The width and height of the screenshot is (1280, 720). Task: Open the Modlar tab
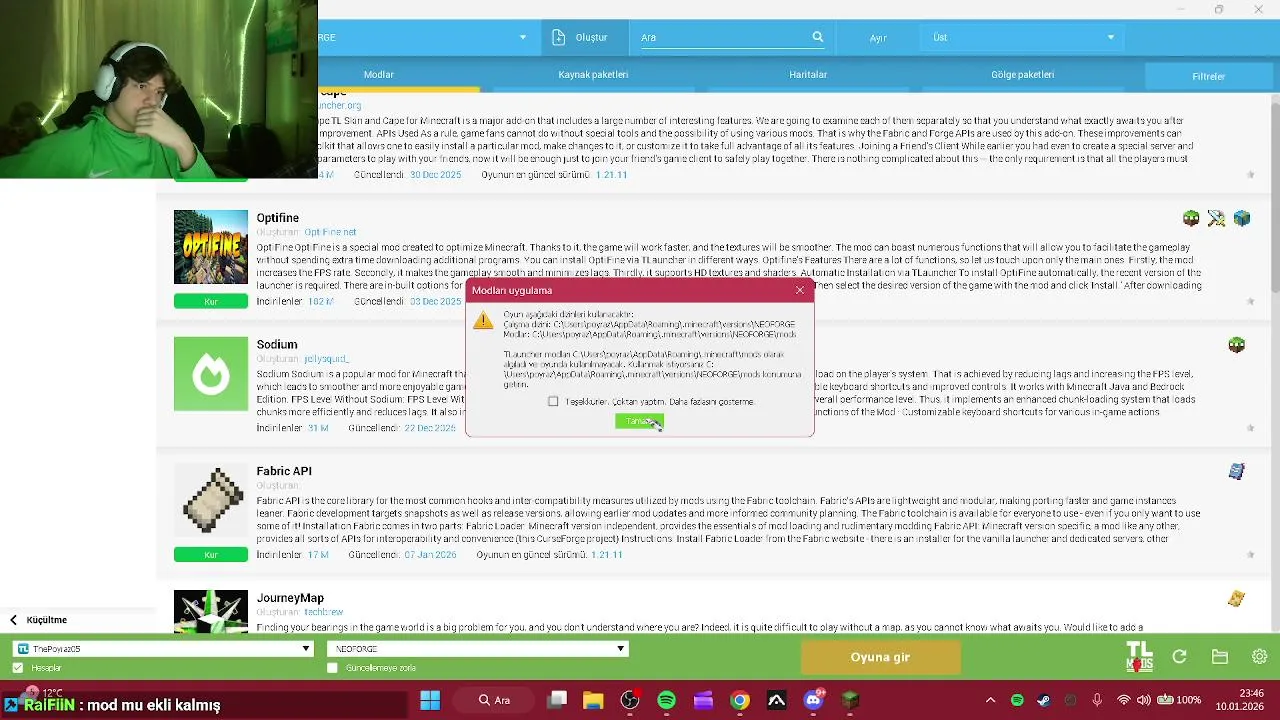coord(379,74)
